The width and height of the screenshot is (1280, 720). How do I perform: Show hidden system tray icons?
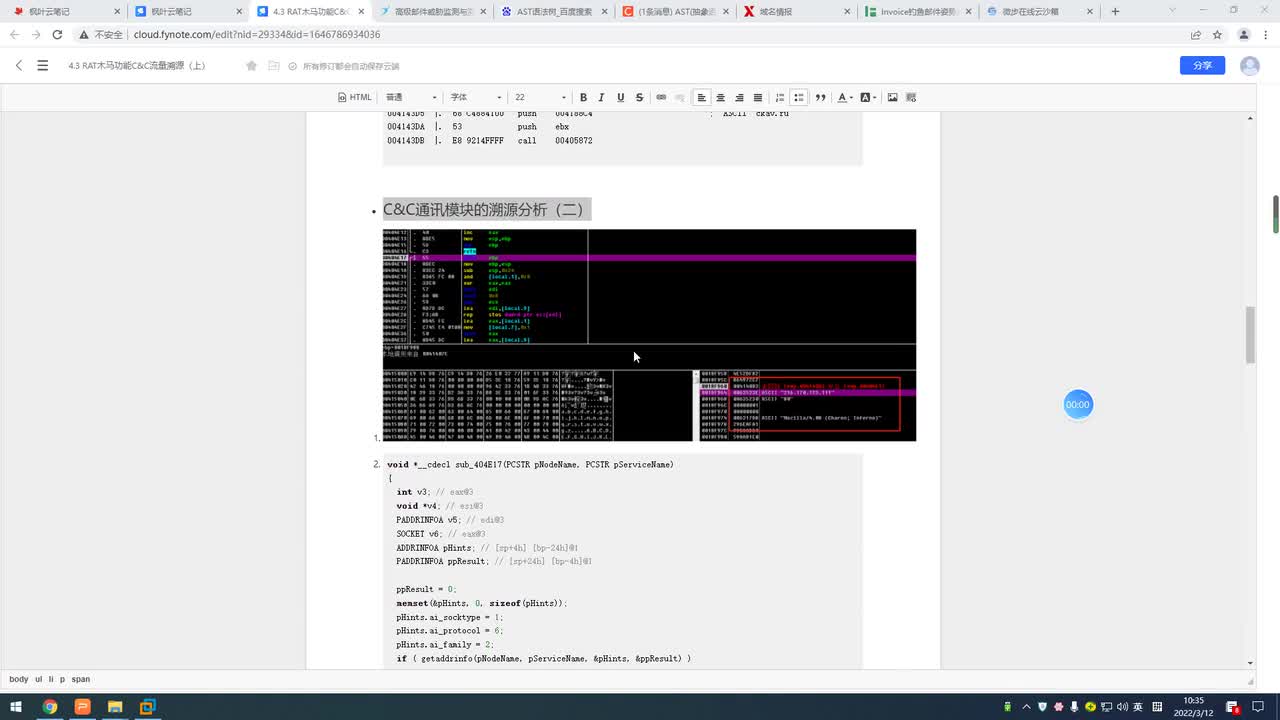click(1027, 707)
